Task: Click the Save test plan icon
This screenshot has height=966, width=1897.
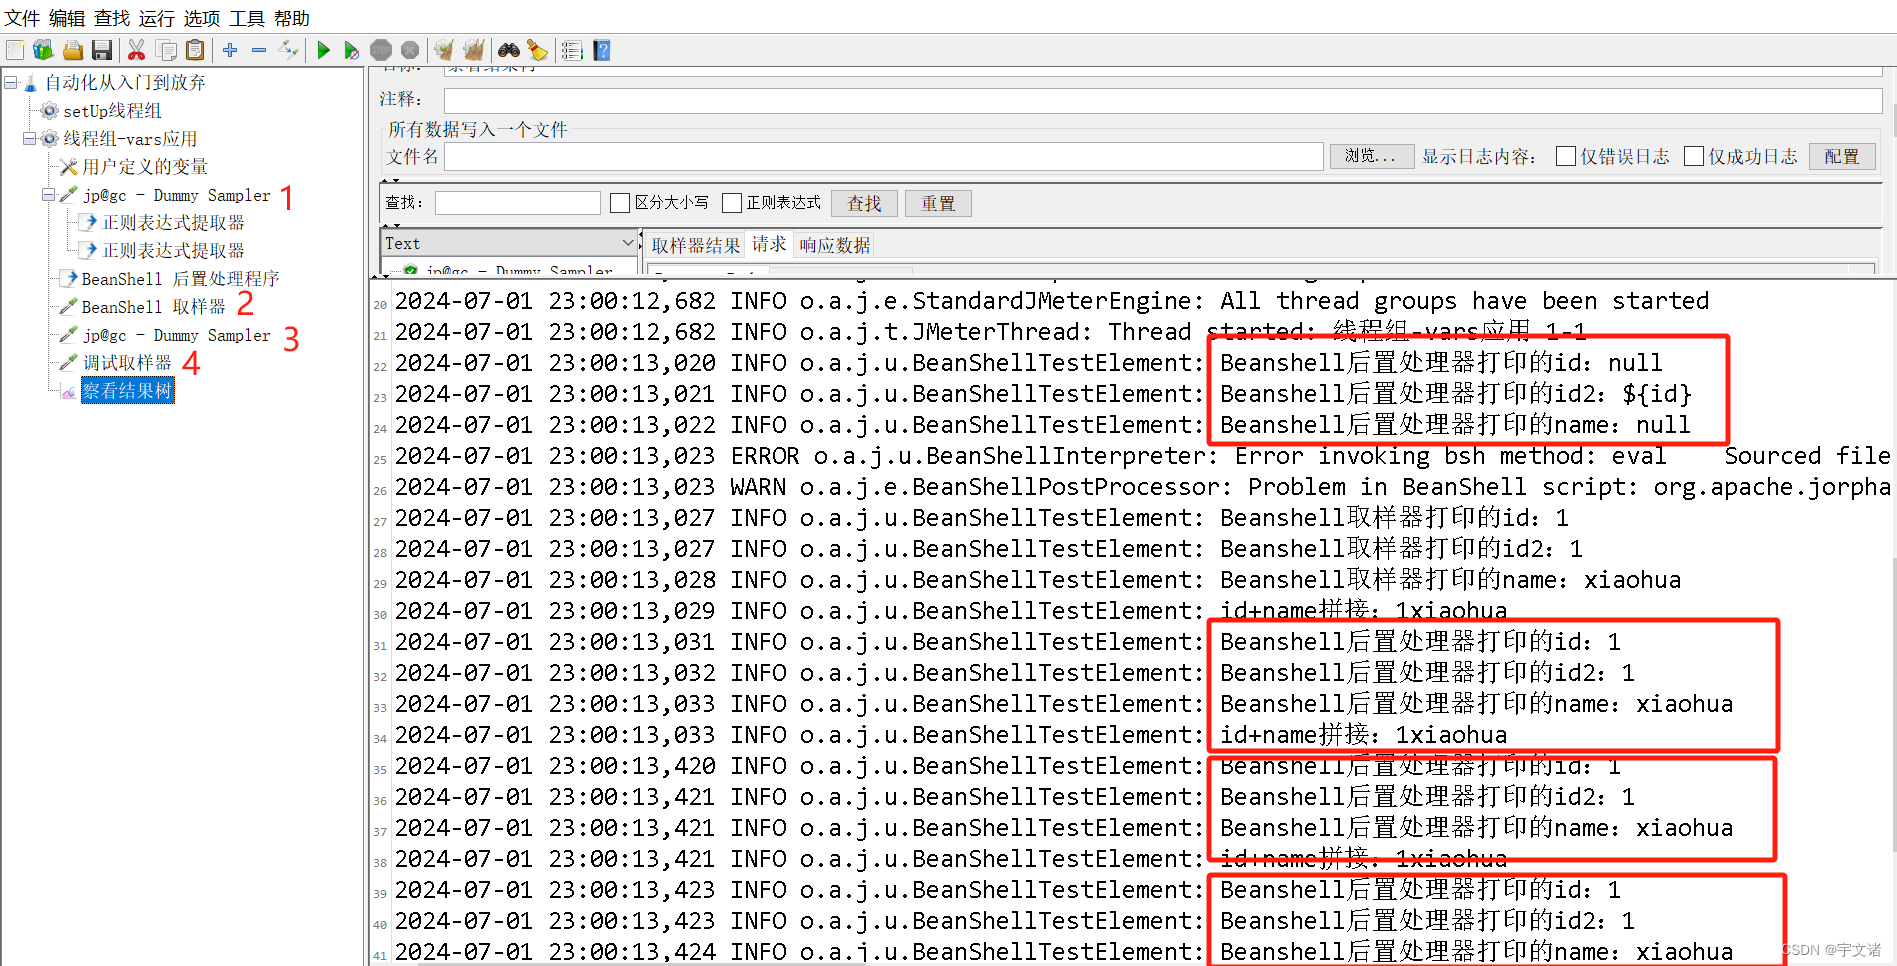Action: tap(101, 50)
